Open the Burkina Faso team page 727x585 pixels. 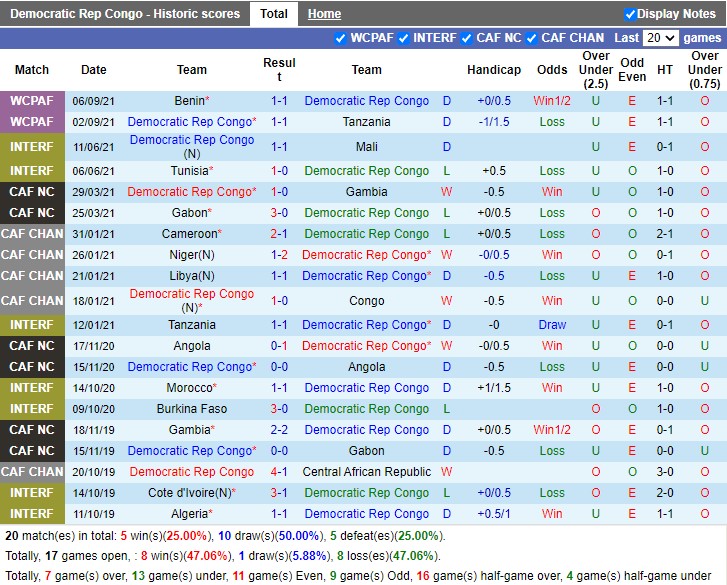(192, 409)
